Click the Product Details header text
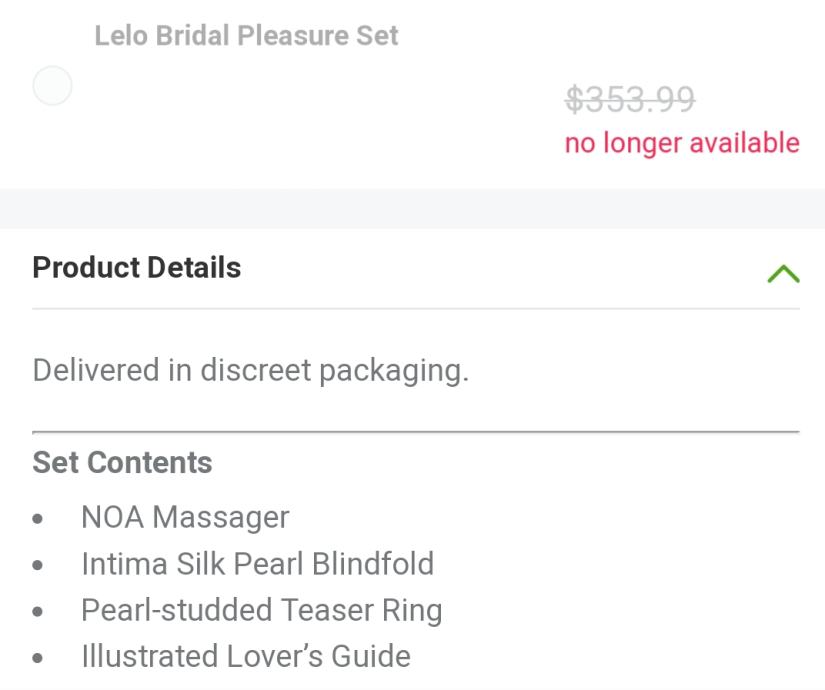Viewport: 825px width, 690px height. [137, 268]
